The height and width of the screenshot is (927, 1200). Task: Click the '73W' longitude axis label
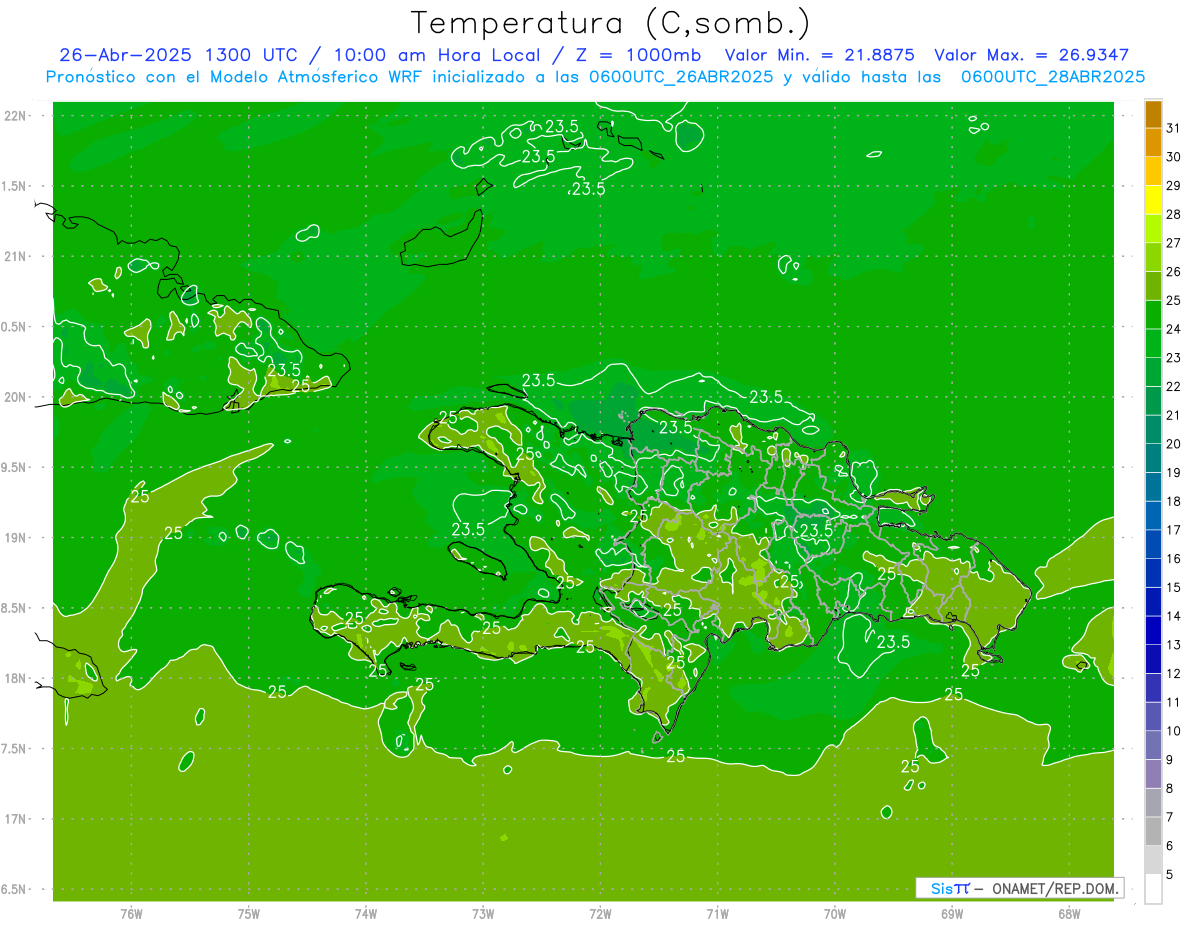(483, 914)
